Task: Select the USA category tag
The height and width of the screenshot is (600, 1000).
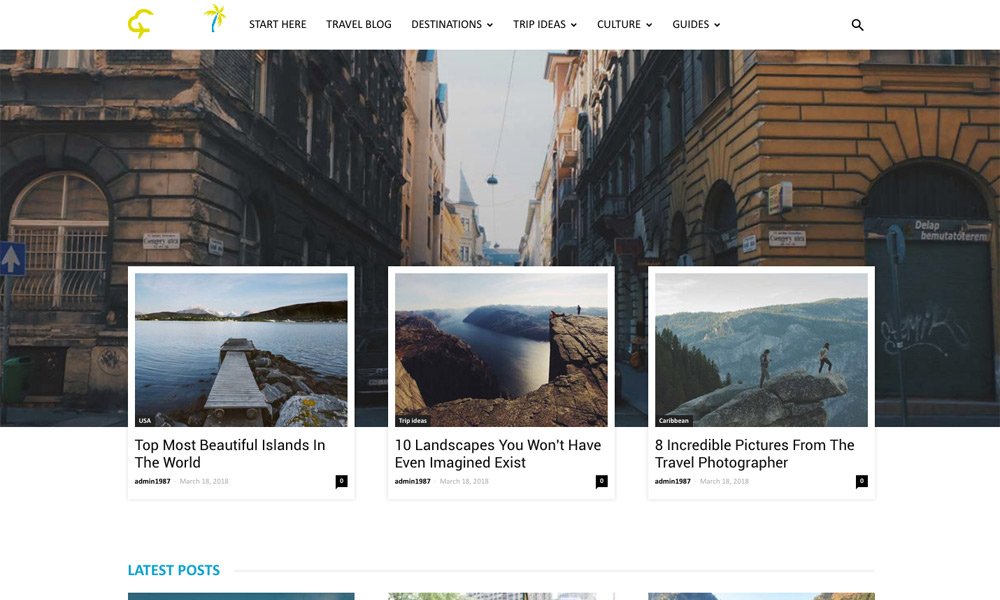Action: [x=145, y=421]
